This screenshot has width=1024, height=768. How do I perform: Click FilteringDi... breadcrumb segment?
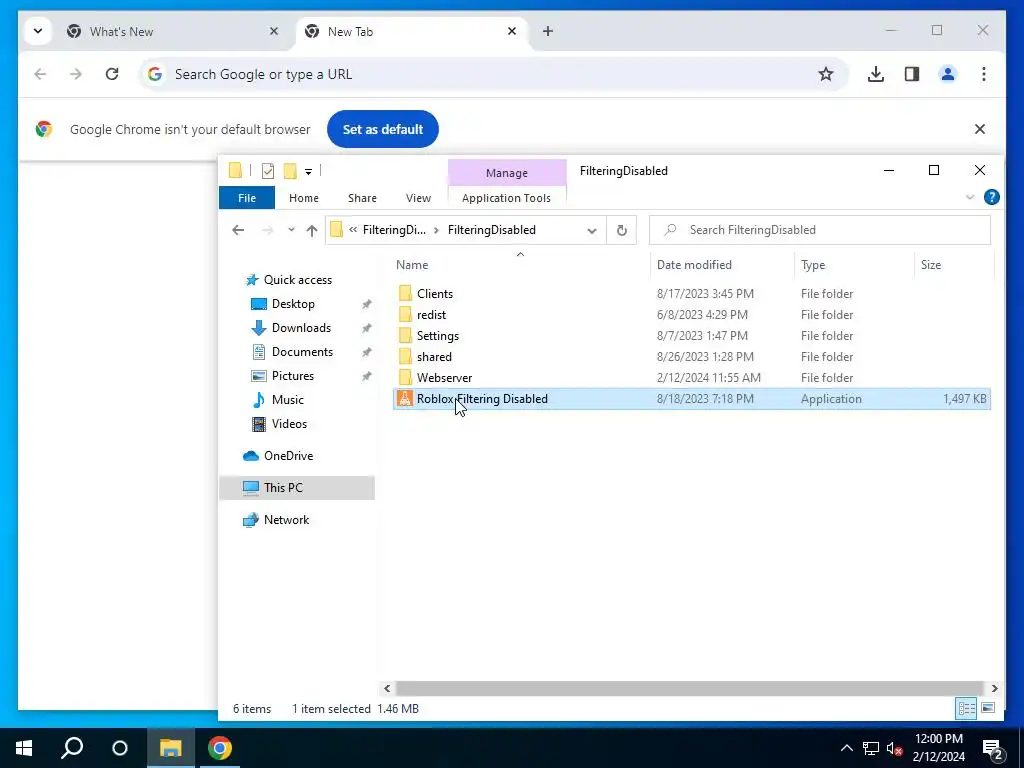(394, 230)
